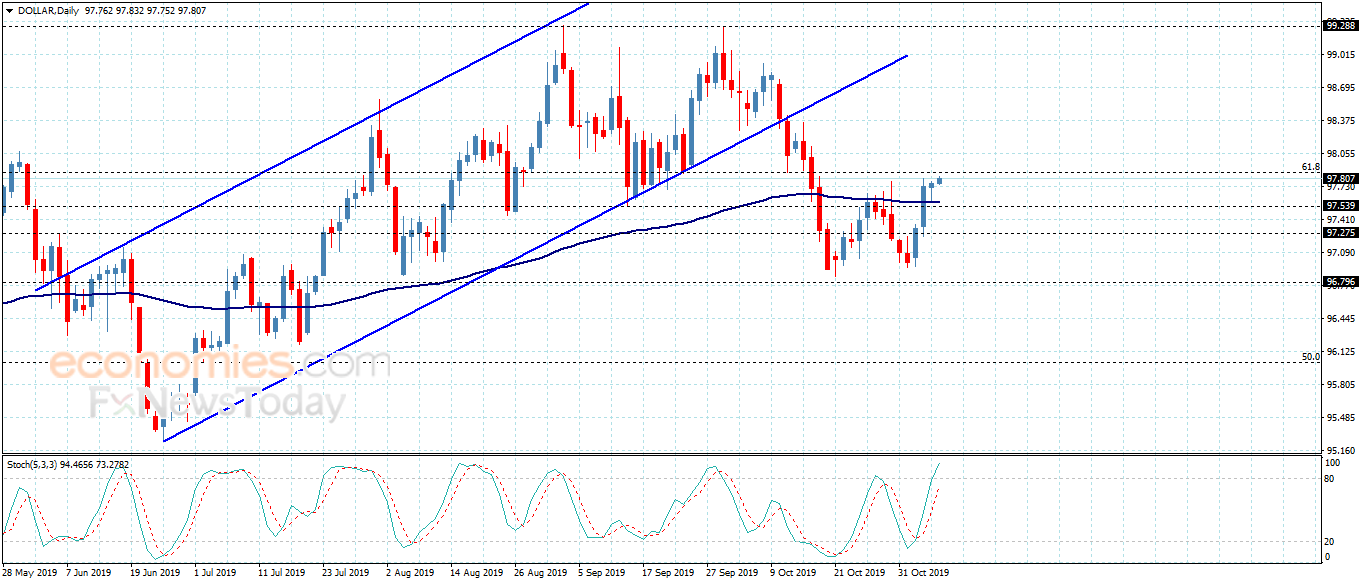Click the 9 Oct 2019 date label
Screen dimensions: 1362x584
[x=794, y=573]
